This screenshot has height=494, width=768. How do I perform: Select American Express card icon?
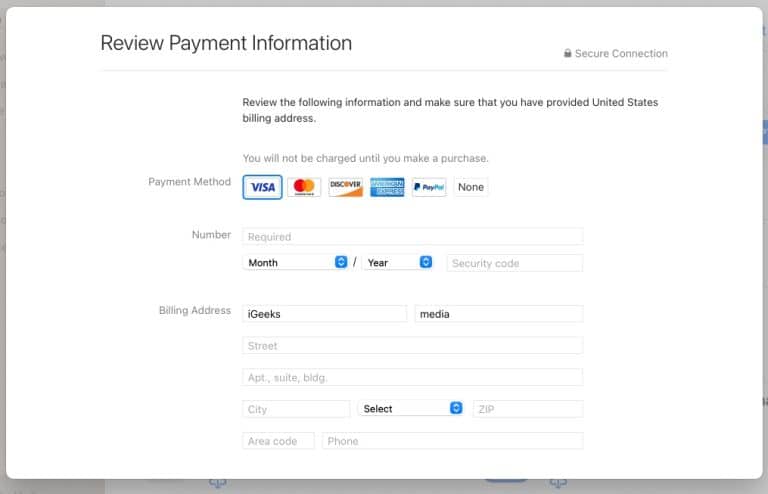(387, 187)
